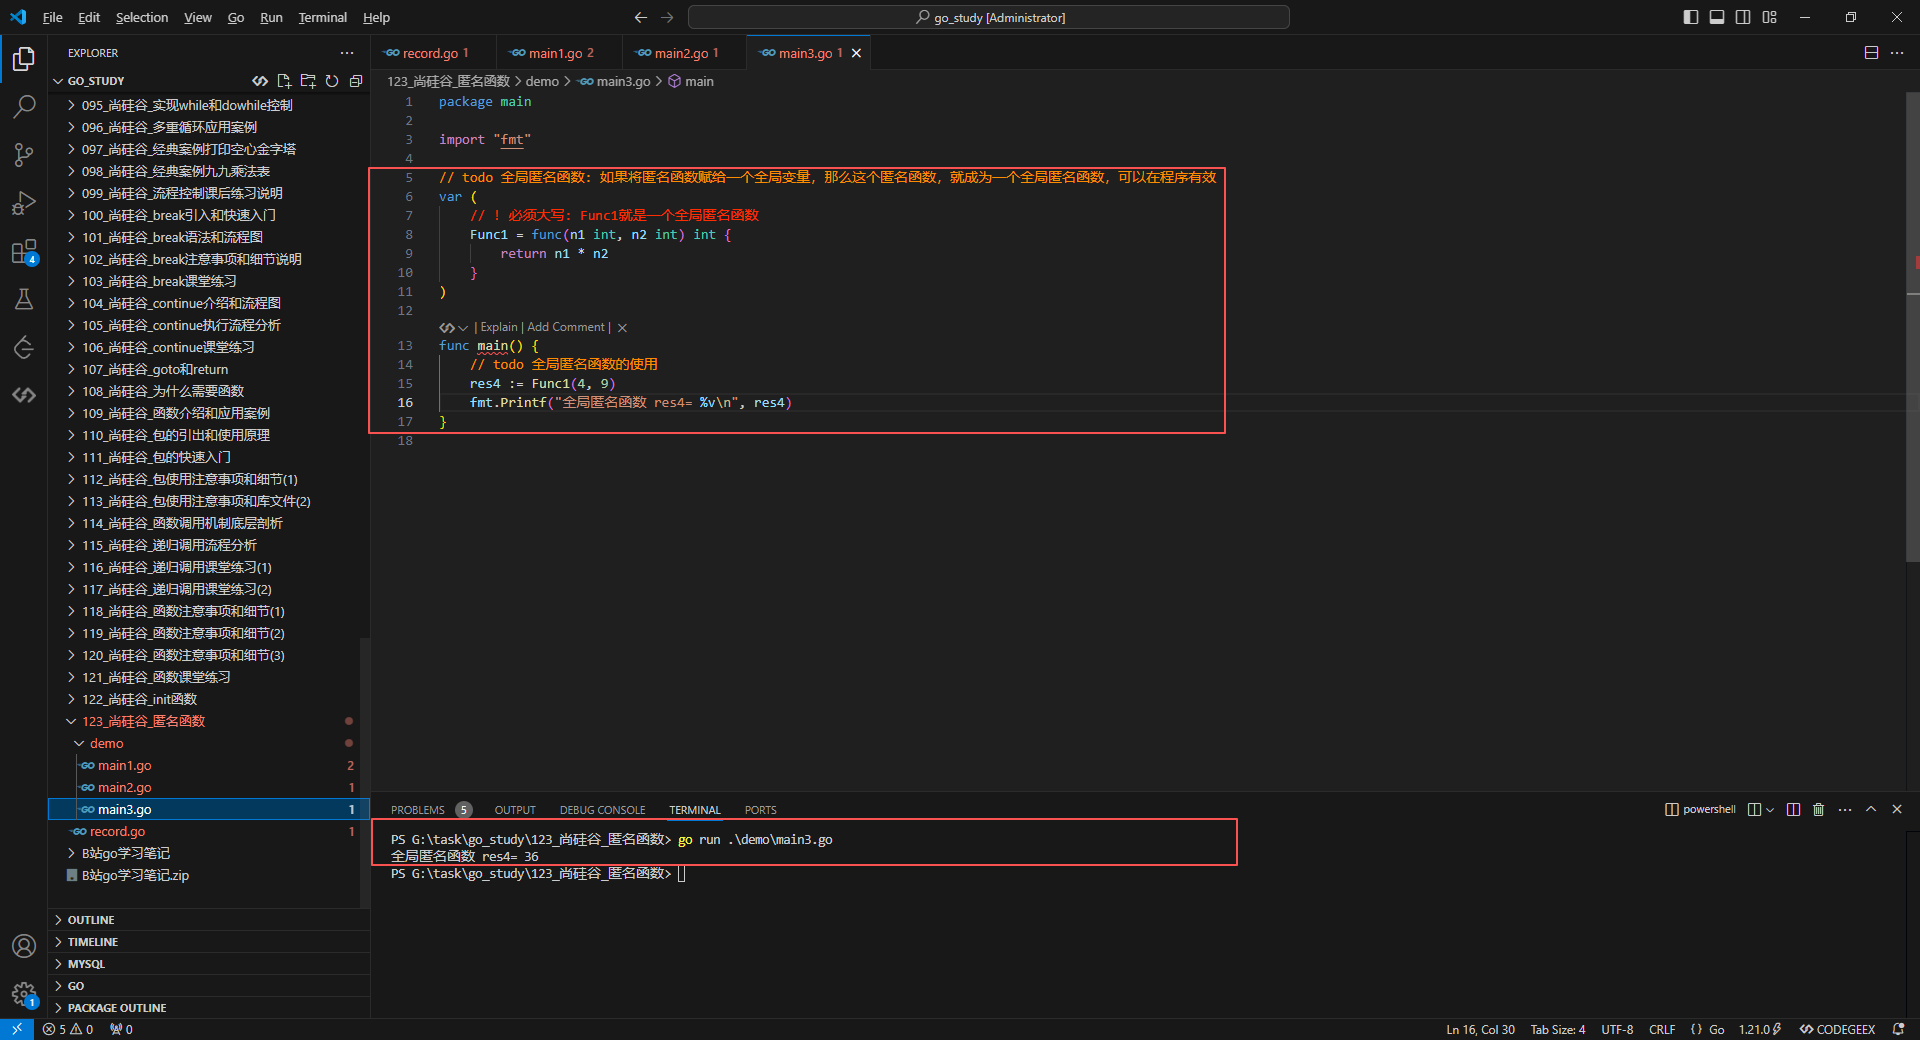
Task: Click the Add Comment code lens link
Action: tap(566, 327)
